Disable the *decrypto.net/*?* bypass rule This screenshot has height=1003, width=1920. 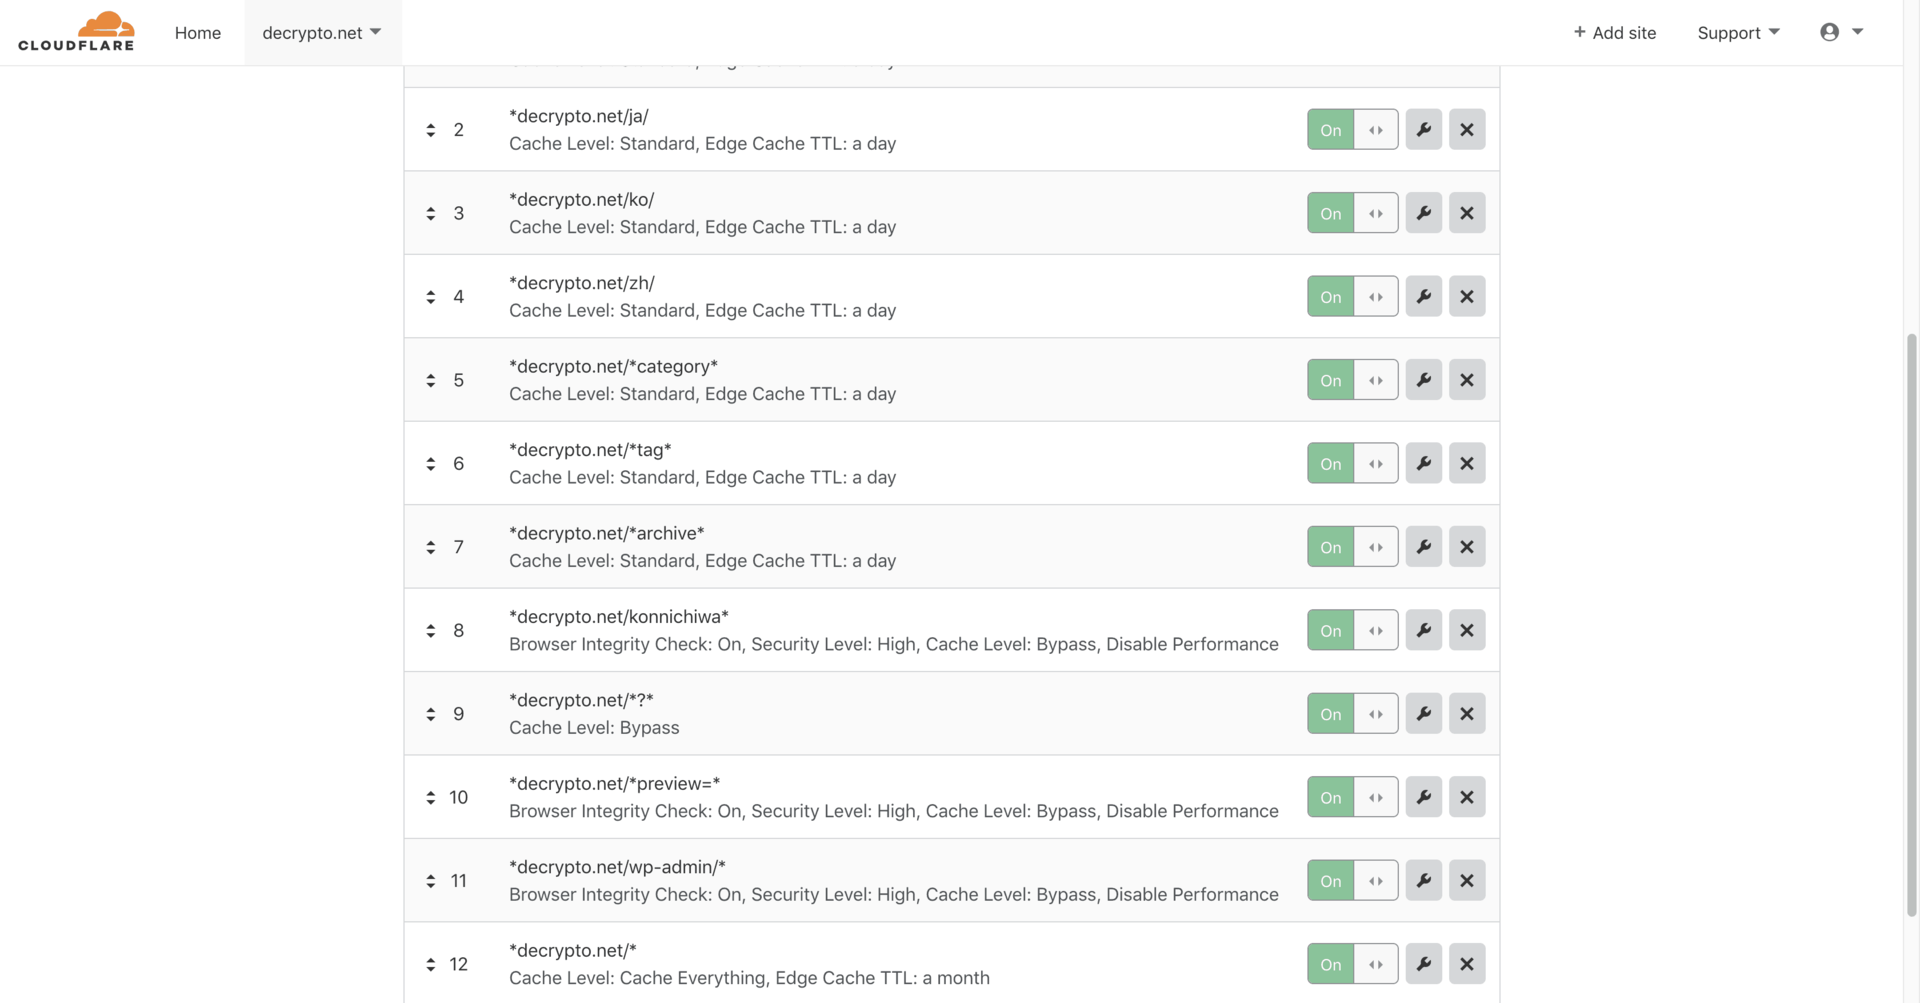coord(1352,714)
